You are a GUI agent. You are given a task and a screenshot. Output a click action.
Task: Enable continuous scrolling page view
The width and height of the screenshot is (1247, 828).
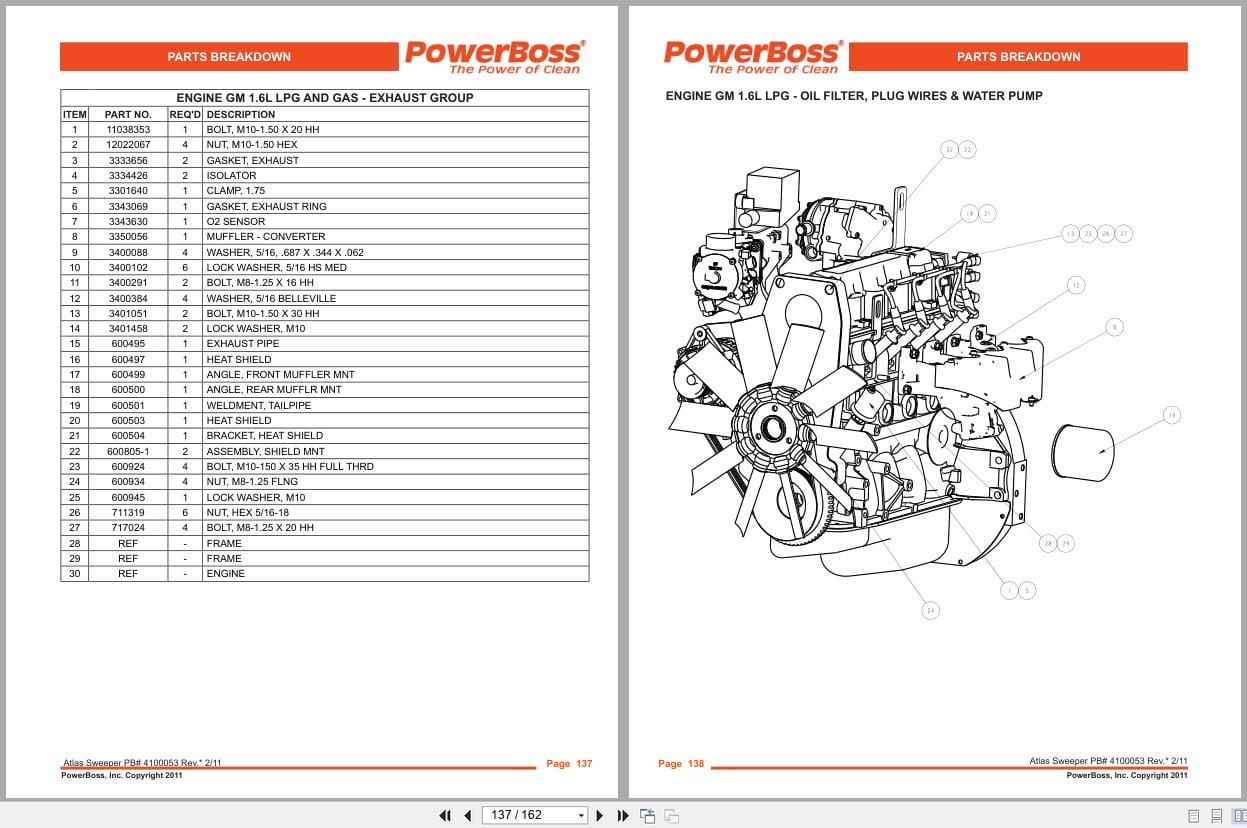pos(1217,816)
